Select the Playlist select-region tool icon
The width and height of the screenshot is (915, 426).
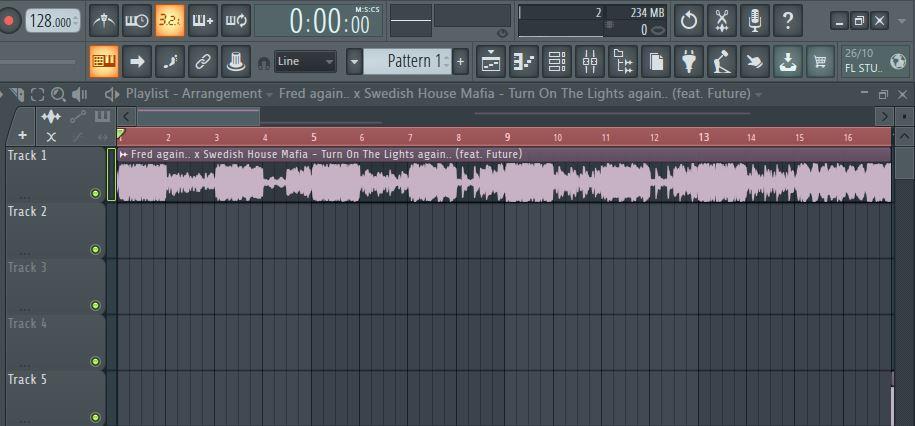click(x=38, y=94)
